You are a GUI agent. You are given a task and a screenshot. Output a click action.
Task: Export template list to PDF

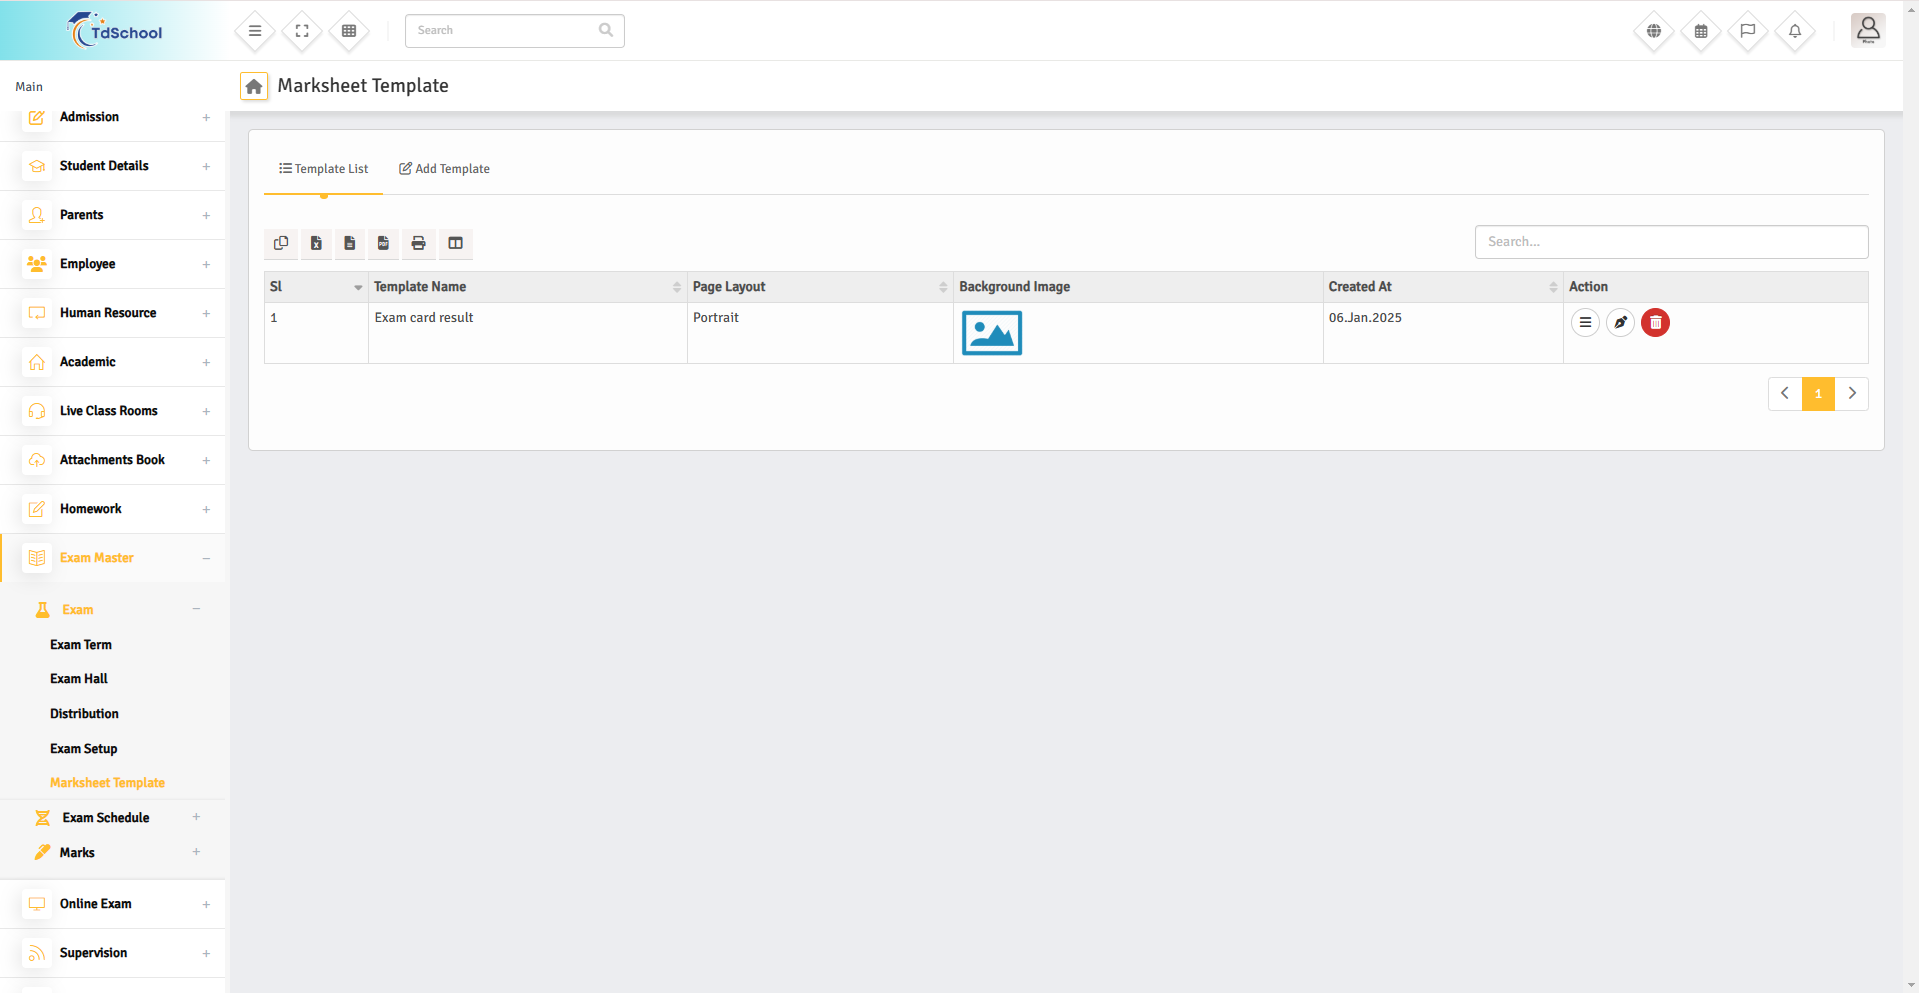tap(383, 243)
